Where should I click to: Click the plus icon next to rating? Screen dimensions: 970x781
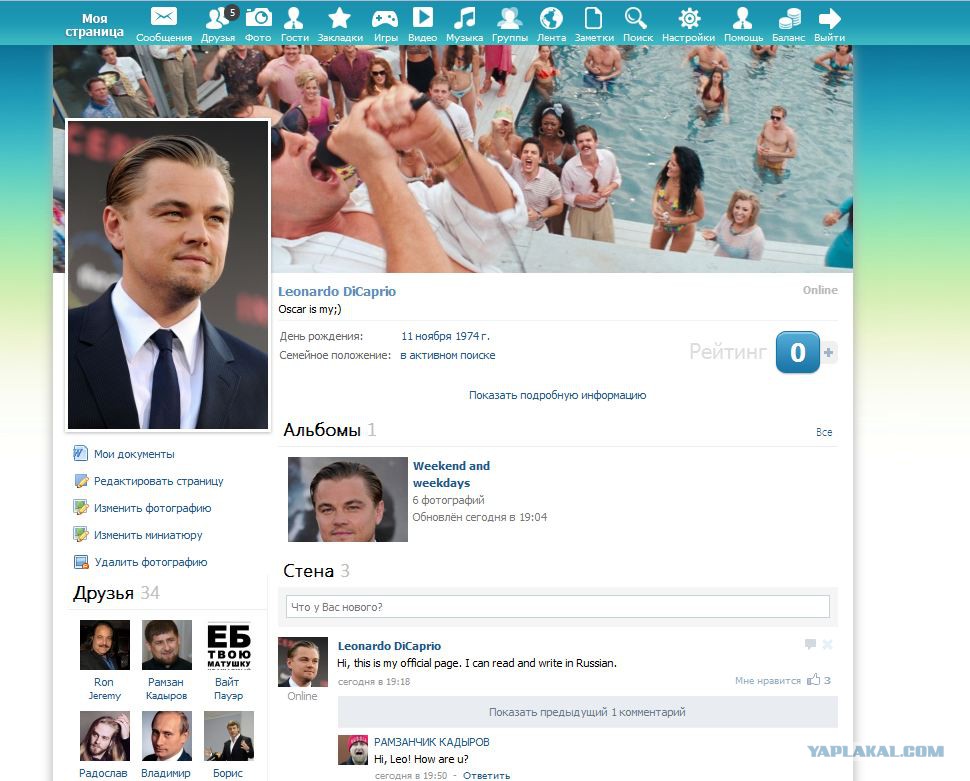pyautogui.click(x=828, y=353)
